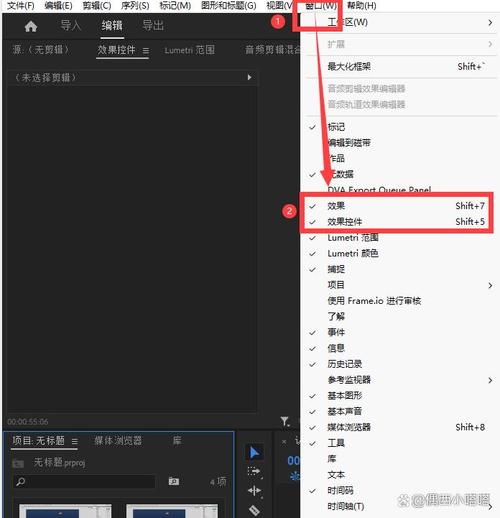Open the 剪辑(C) menu
Viewport: 500px width, 518px height.
[97, 6]
